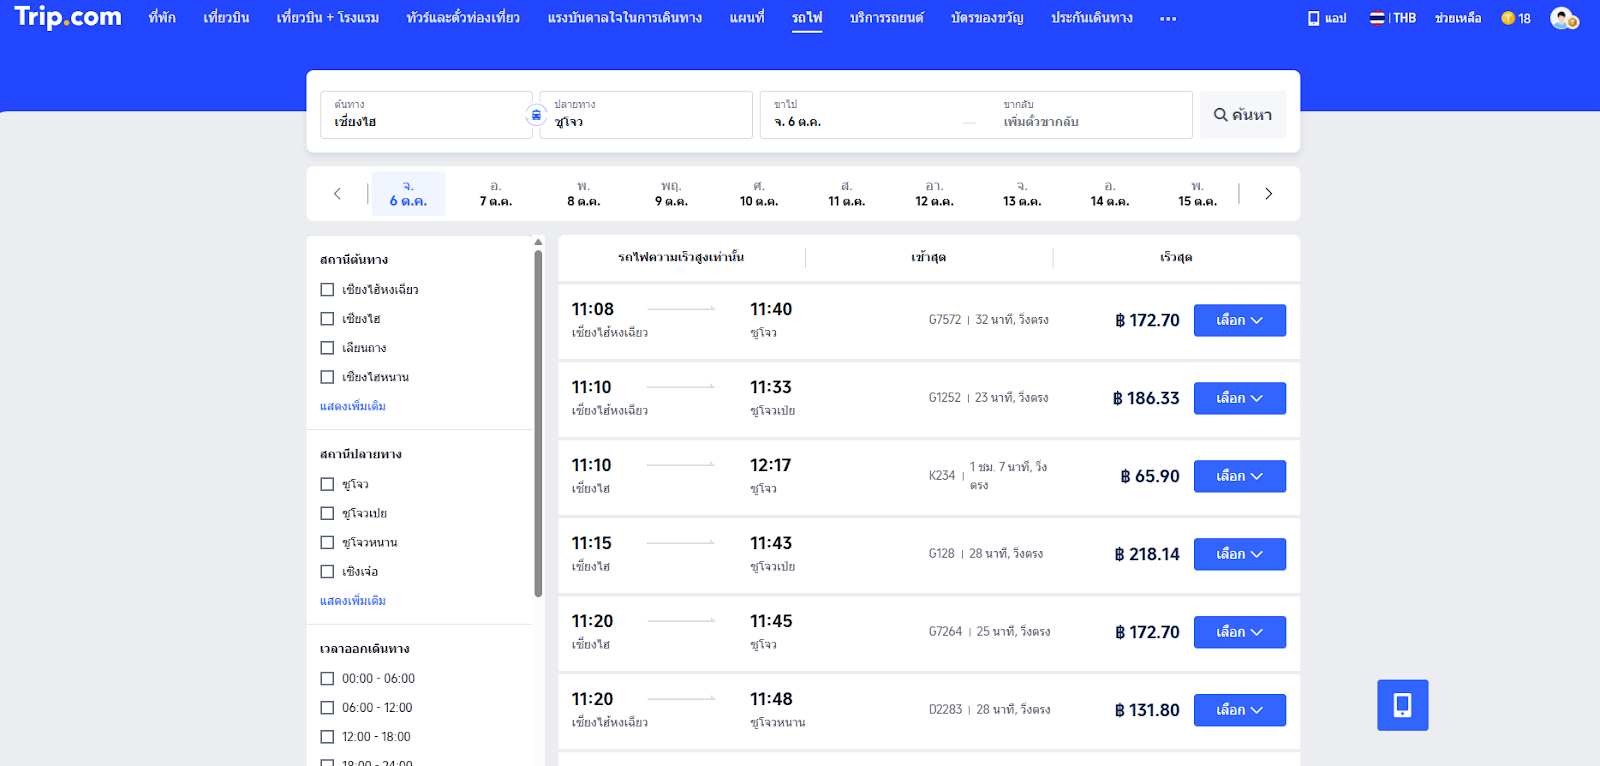Click the search magnifier button
This screenshot has width=1600, height=766.
1242,115
